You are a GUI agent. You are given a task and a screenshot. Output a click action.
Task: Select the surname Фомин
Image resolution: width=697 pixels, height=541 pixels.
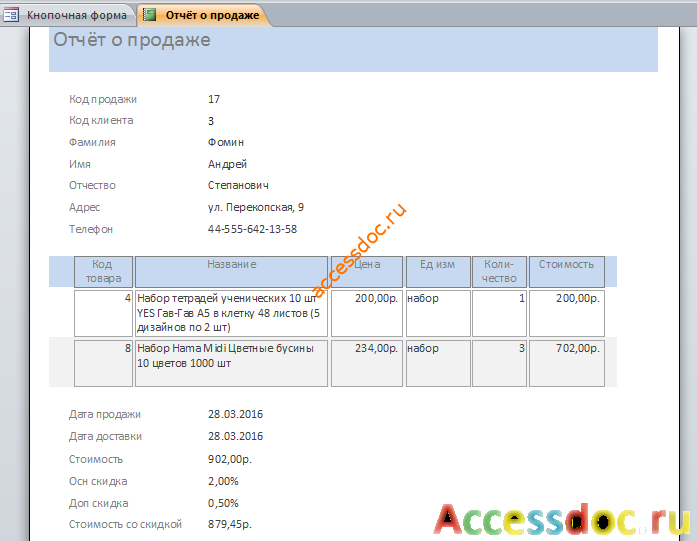point(226,142)
